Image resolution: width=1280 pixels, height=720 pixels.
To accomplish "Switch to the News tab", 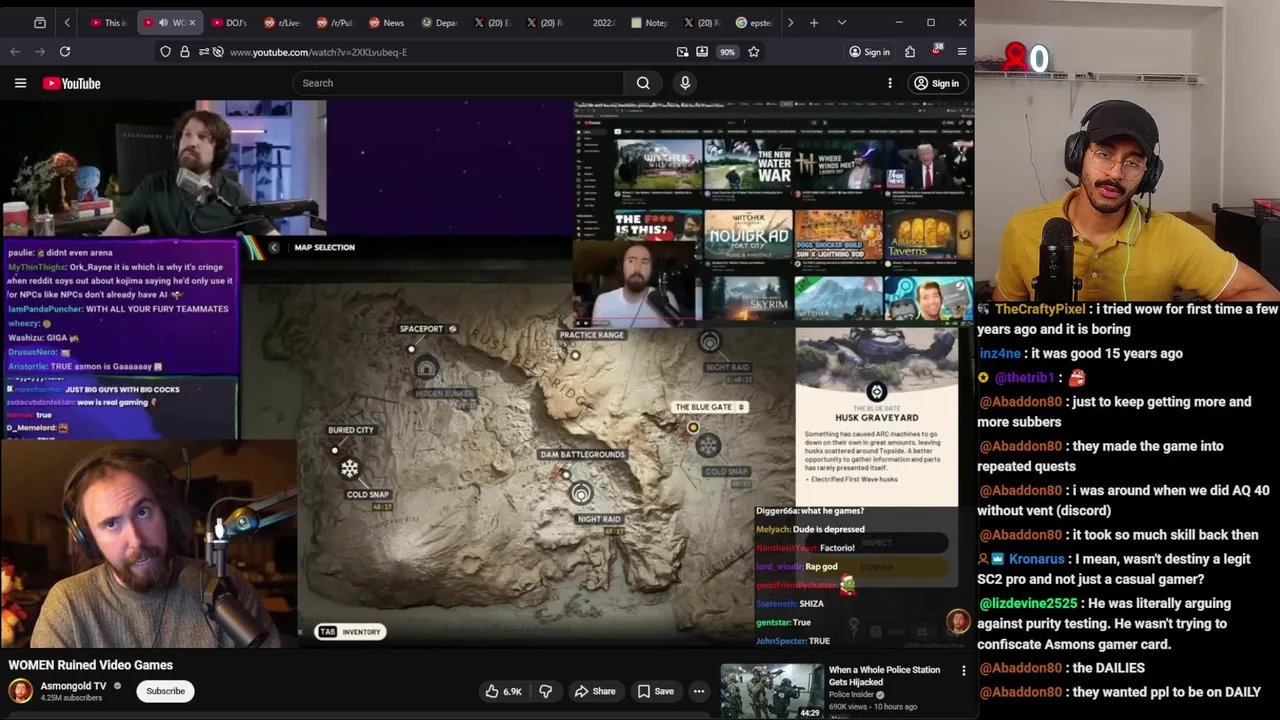I will (386, 22).
